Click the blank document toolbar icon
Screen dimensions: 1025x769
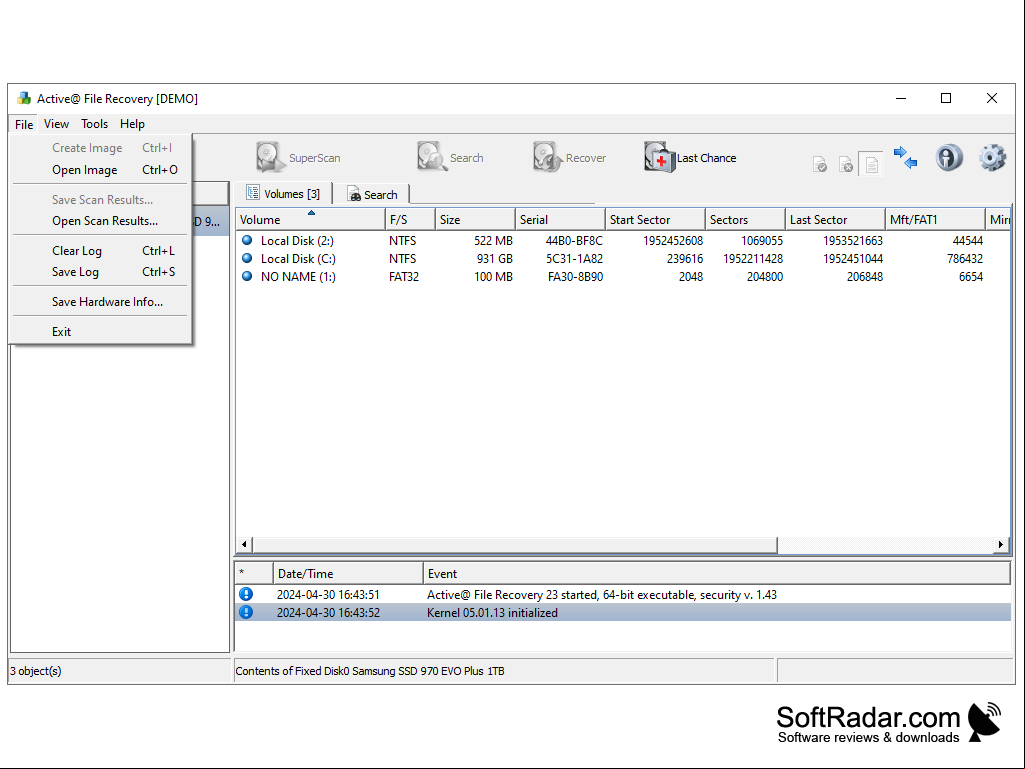[x=871, y=165]
